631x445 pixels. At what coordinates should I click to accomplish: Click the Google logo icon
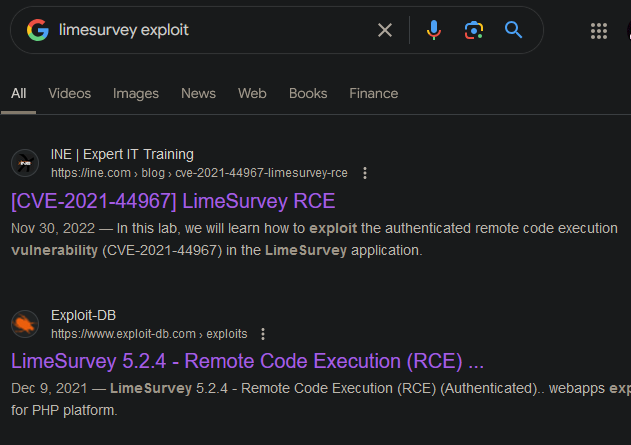click(38, 30)
